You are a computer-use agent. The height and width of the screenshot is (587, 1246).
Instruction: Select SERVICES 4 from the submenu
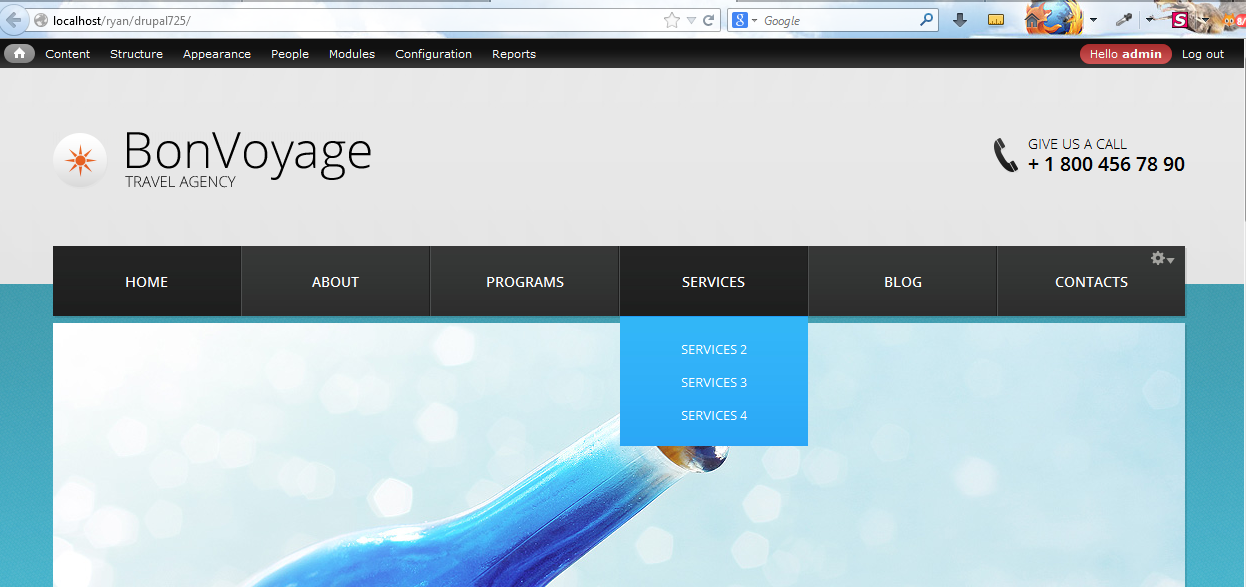tap(714, 416)
